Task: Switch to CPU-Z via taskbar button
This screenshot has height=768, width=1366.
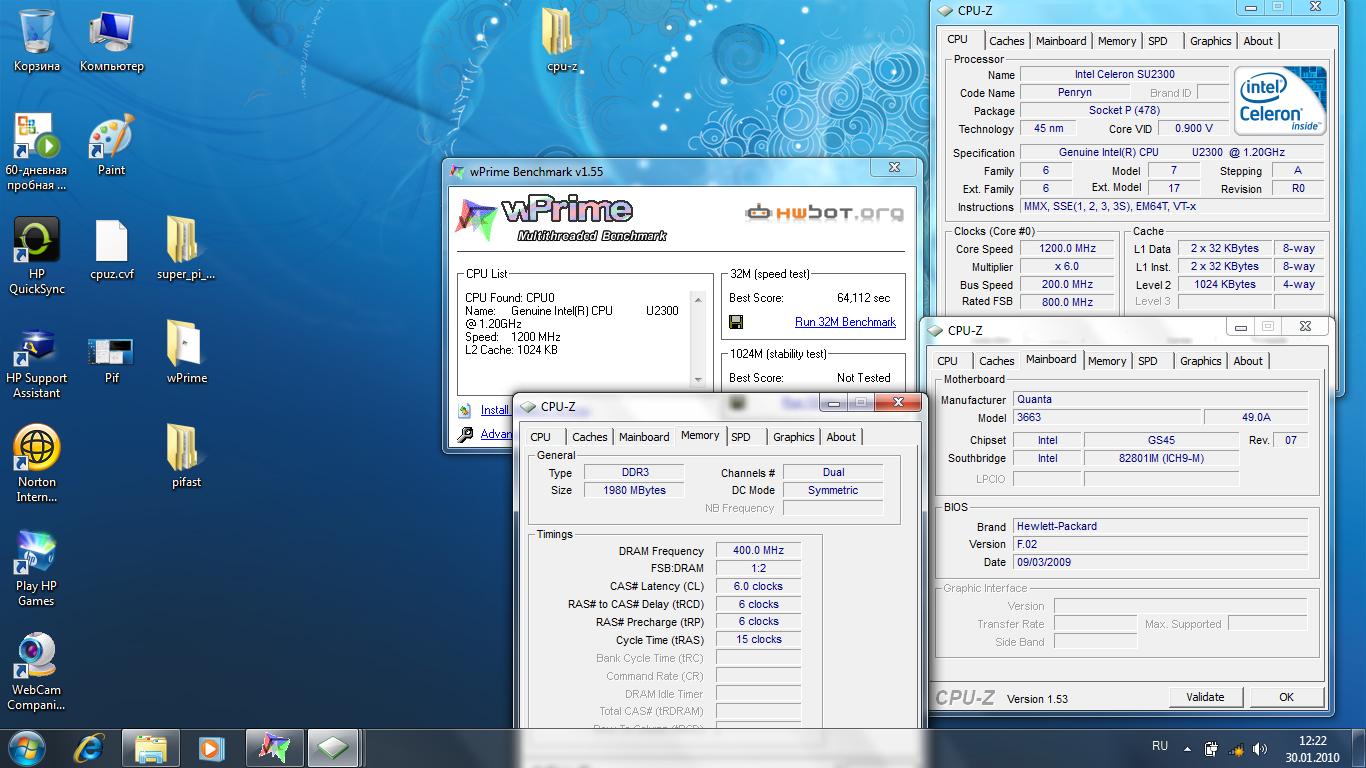Action: (x=335, y=748)
